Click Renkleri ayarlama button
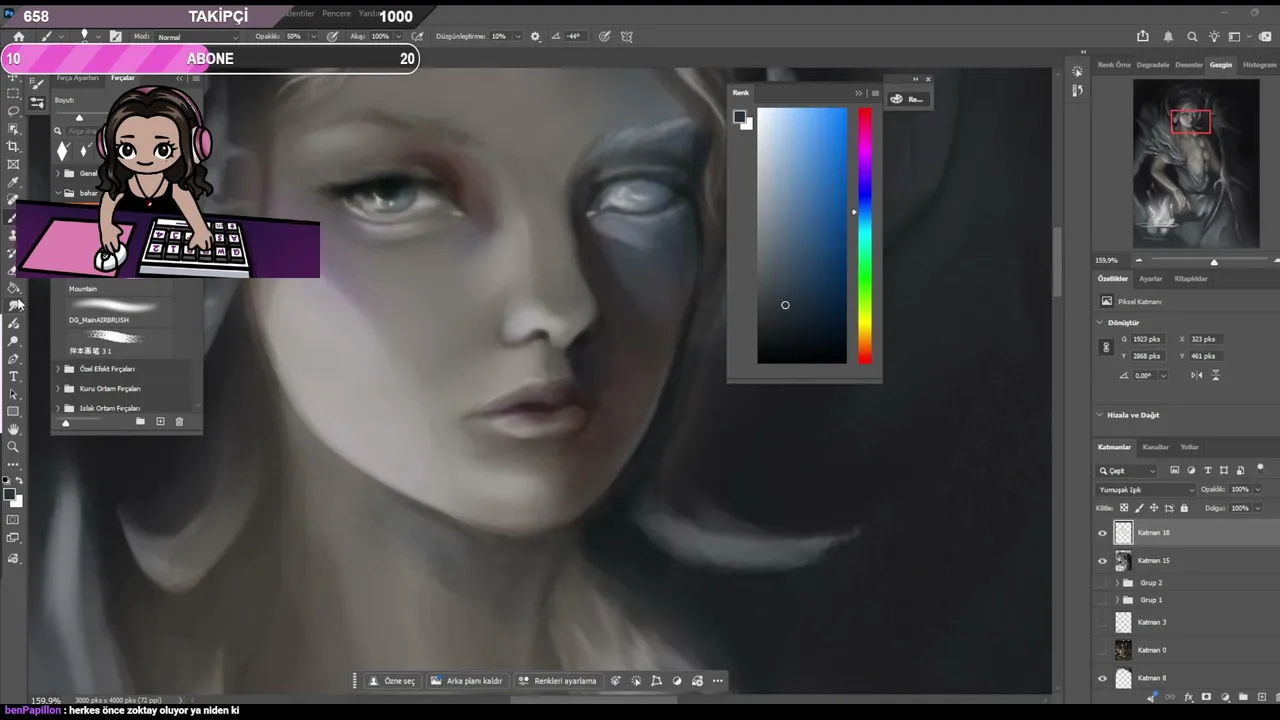The height and width of the screenshot is (720, 1280). tap(557, 681)
